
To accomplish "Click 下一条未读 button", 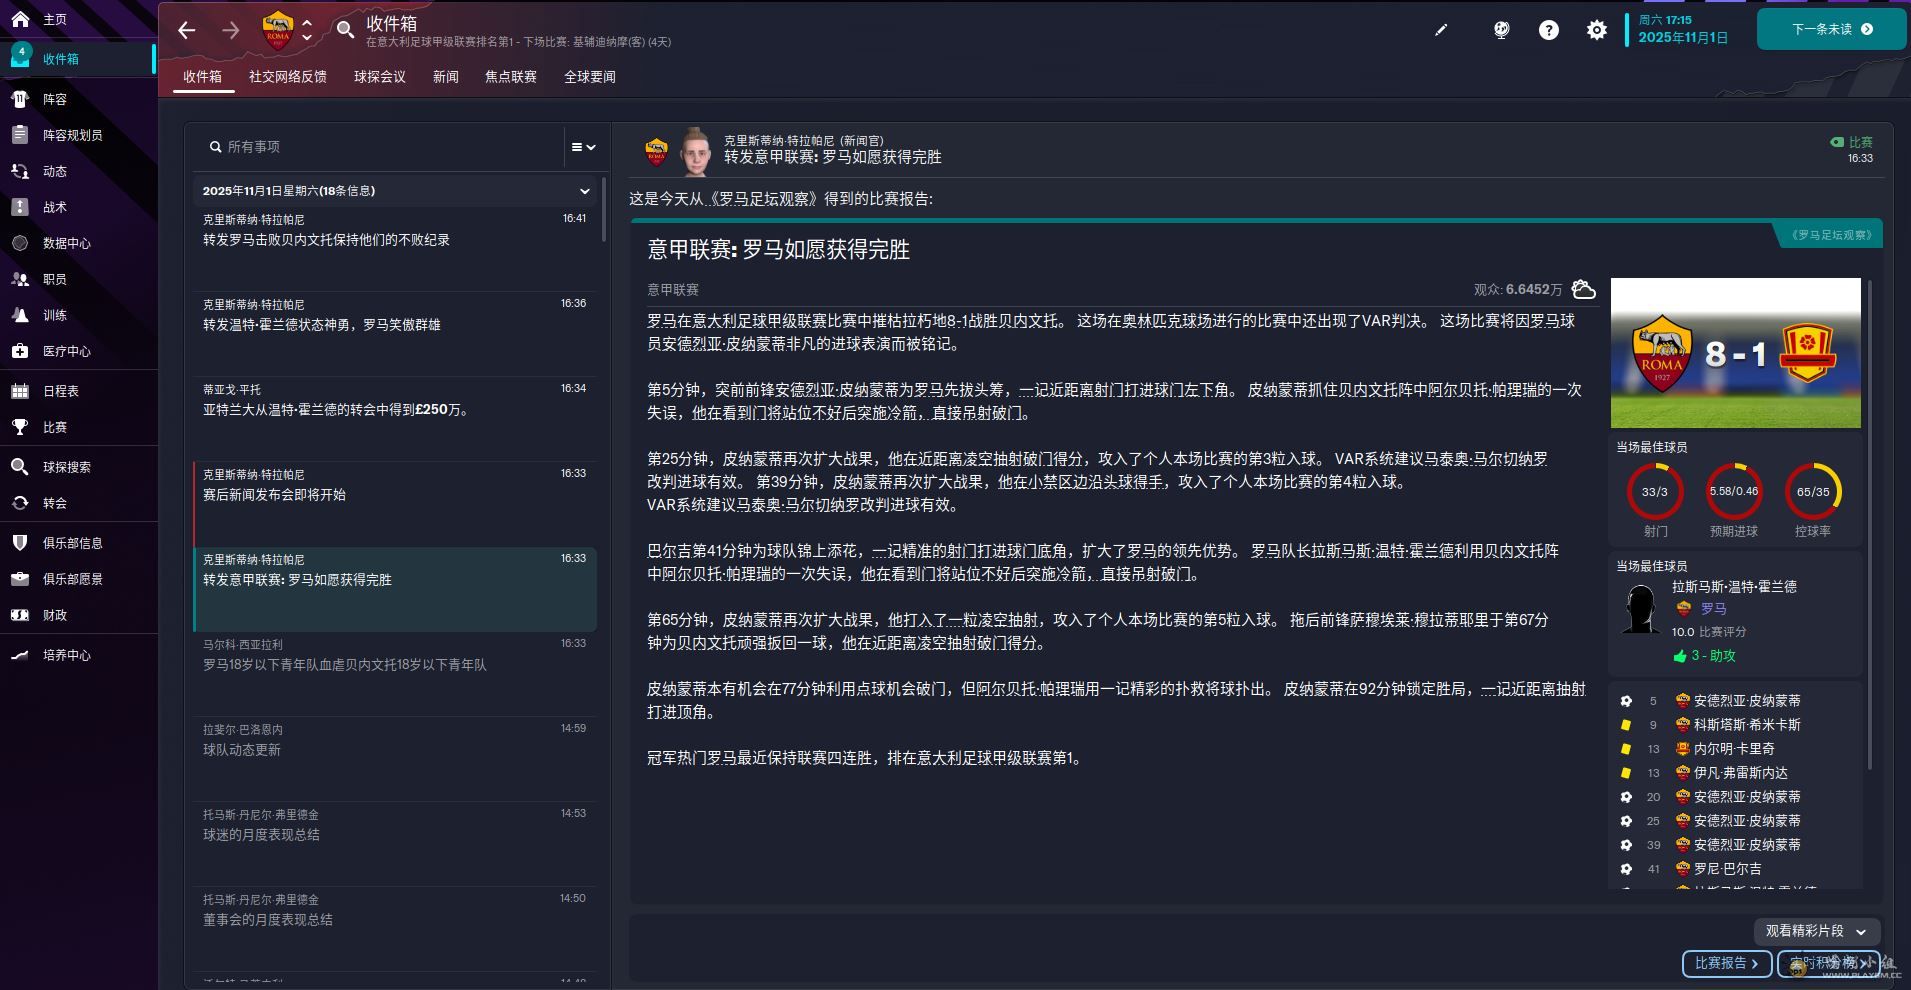I will [x=1831, y=29].
